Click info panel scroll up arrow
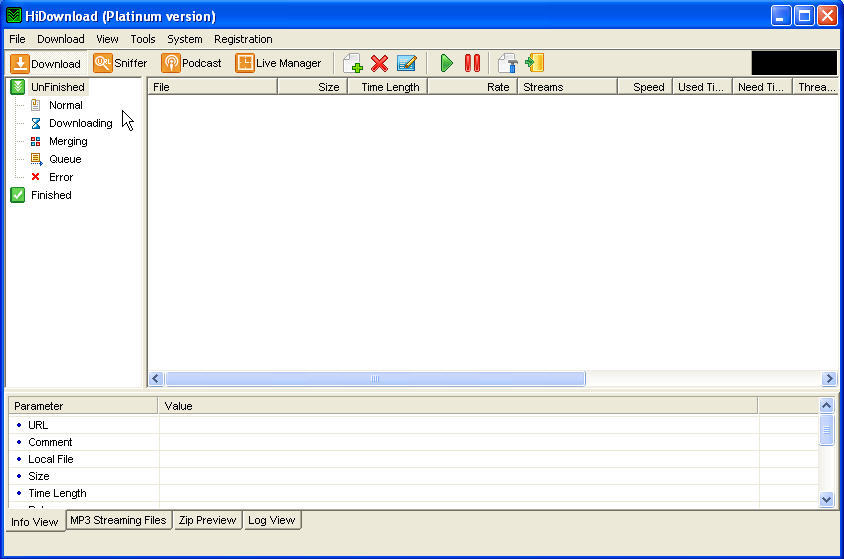Viewport: 844px width, 559px height. 826,406
